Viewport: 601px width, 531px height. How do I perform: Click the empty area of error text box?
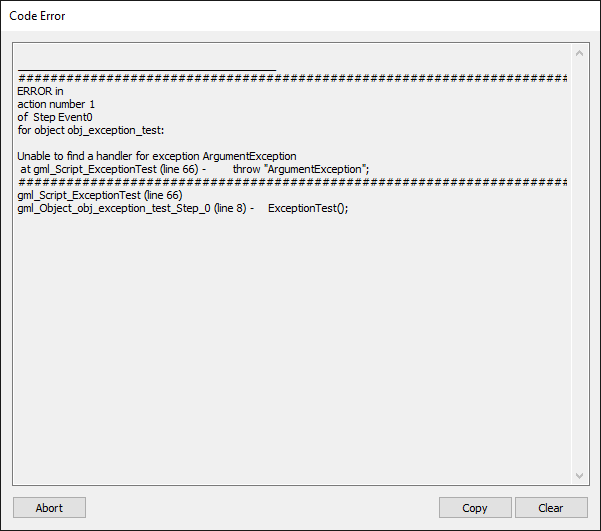pos(291,345)
